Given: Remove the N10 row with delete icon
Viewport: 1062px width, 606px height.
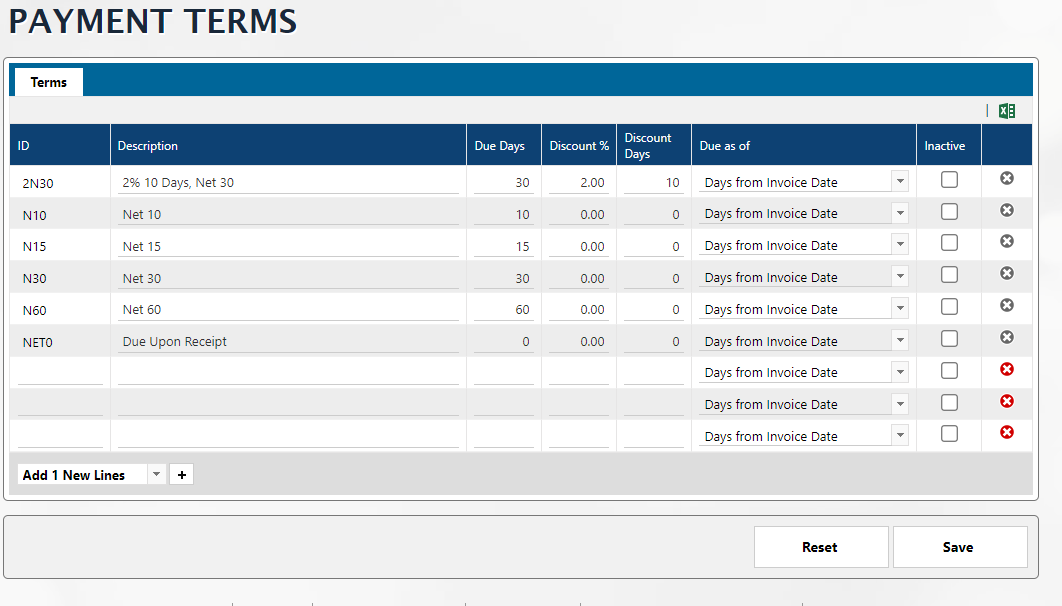Looking at the screenshot, I should 1007,210.
